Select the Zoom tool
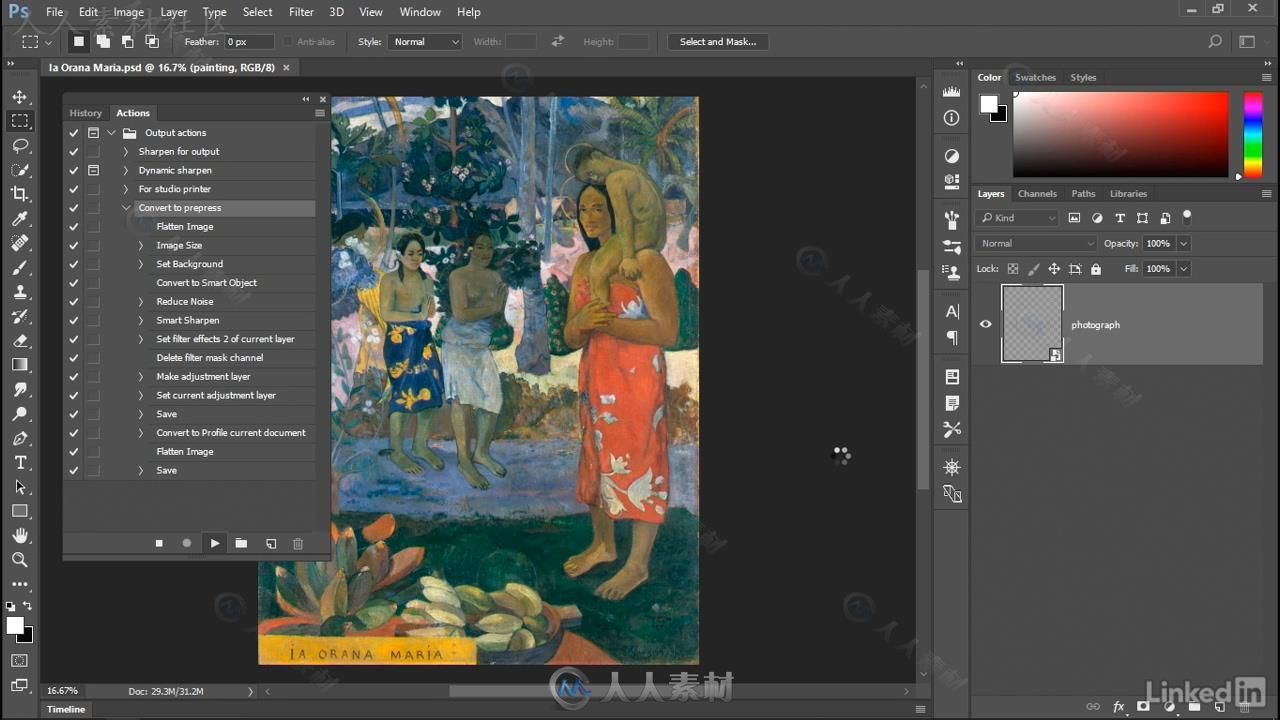Viewport: 1280px width, 720px height. click(19, 560)
